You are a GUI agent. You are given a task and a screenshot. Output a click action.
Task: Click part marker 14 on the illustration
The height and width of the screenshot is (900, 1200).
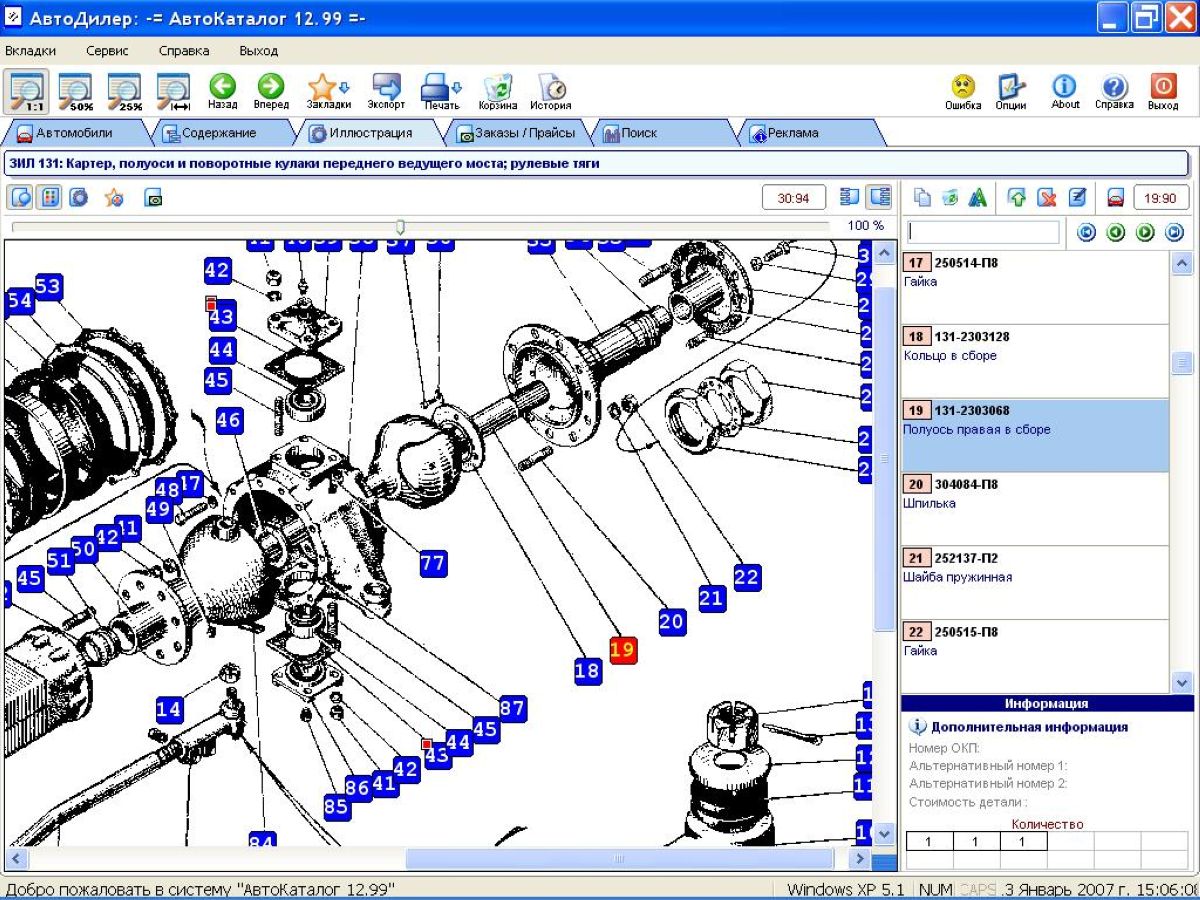pyautogui.click(x=169, y=710)
